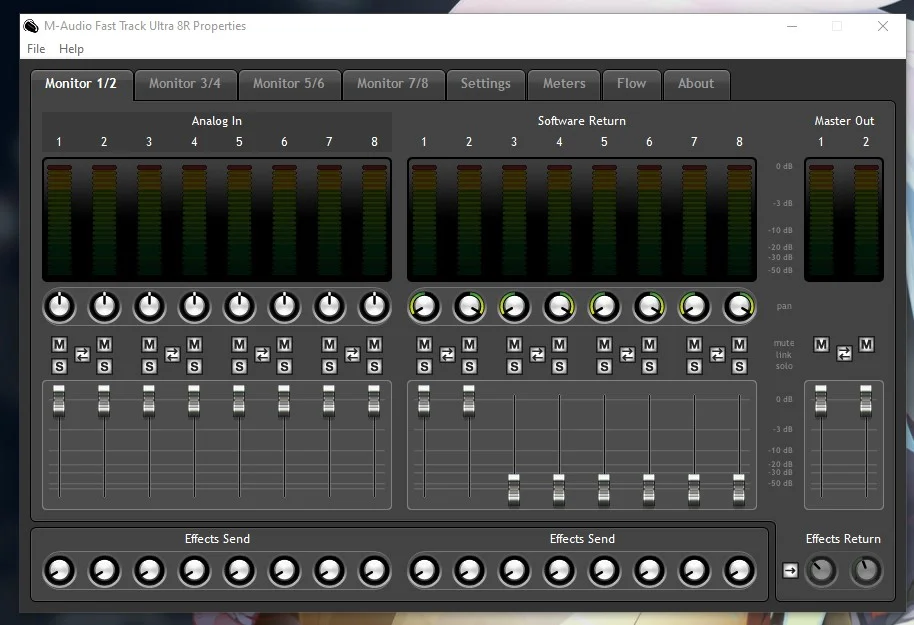Click the pan knob for Software Return 8
This screenshot has height=625, width=914.
[739, 307]
